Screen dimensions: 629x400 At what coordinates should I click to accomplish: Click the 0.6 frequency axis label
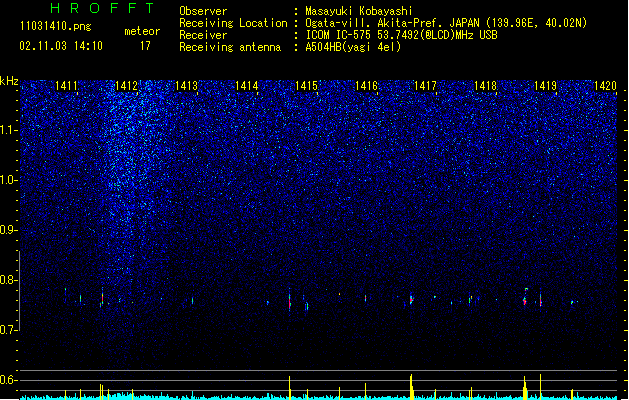coord(9,380)
